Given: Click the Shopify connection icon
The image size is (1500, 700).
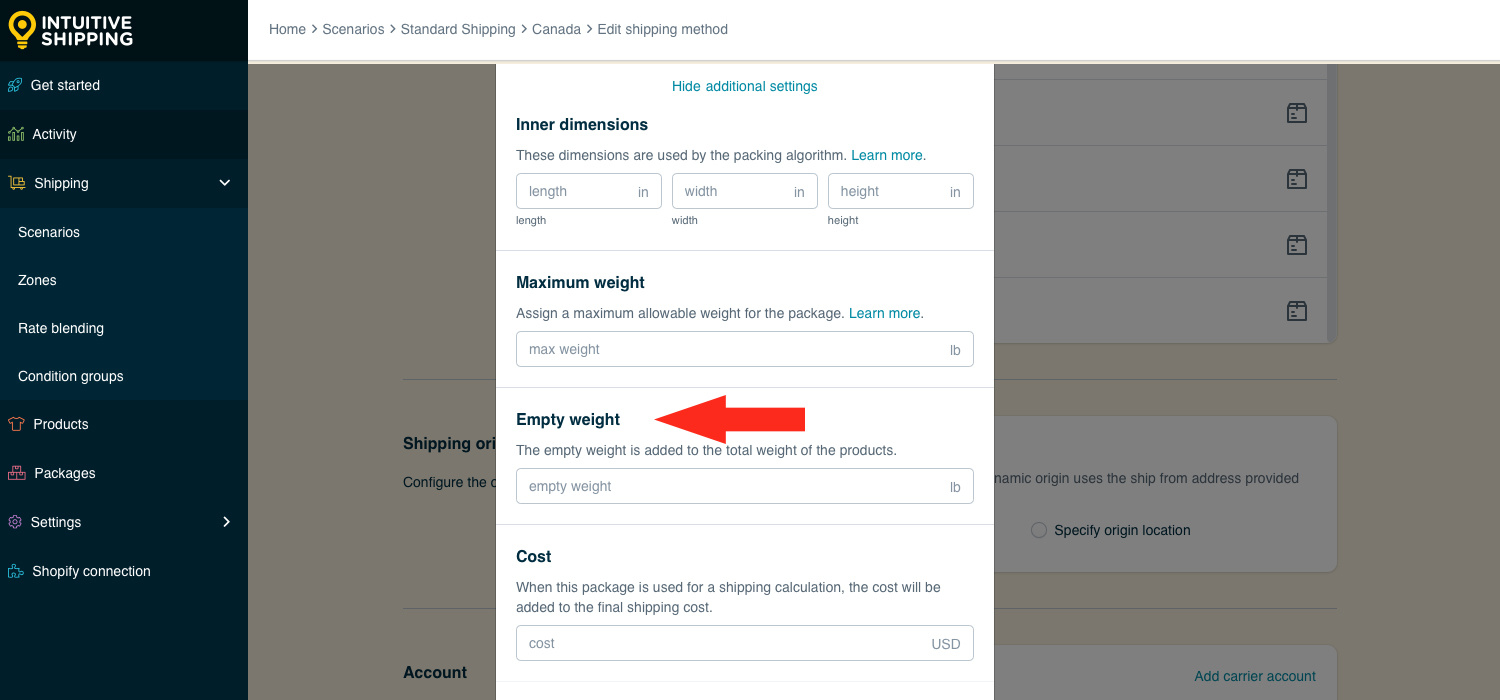Looking at the screenshot, I should pos(16,571).
